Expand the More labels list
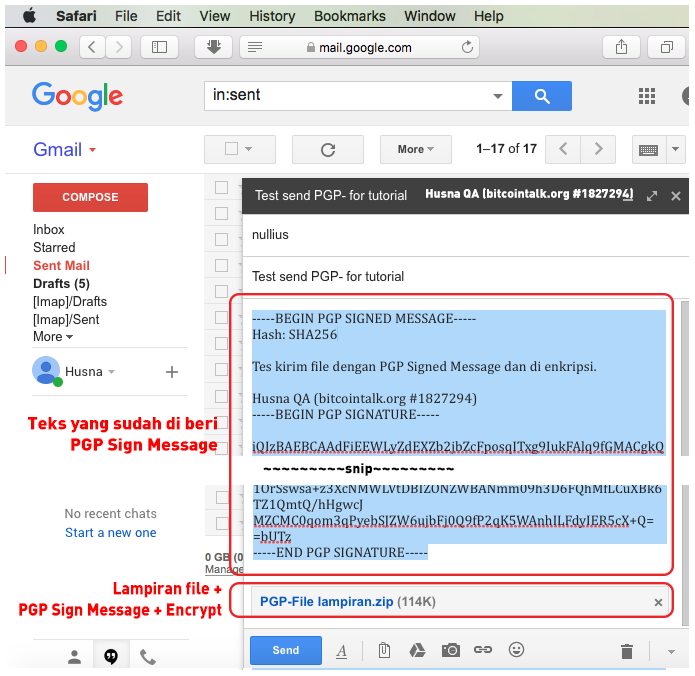 (x=53, y=337)
